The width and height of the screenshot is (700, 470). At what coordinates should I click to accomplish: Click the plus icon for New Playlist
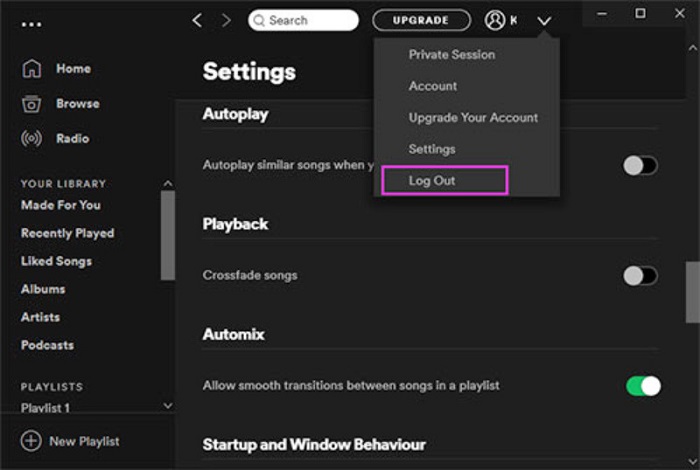(x=32, y=441)
